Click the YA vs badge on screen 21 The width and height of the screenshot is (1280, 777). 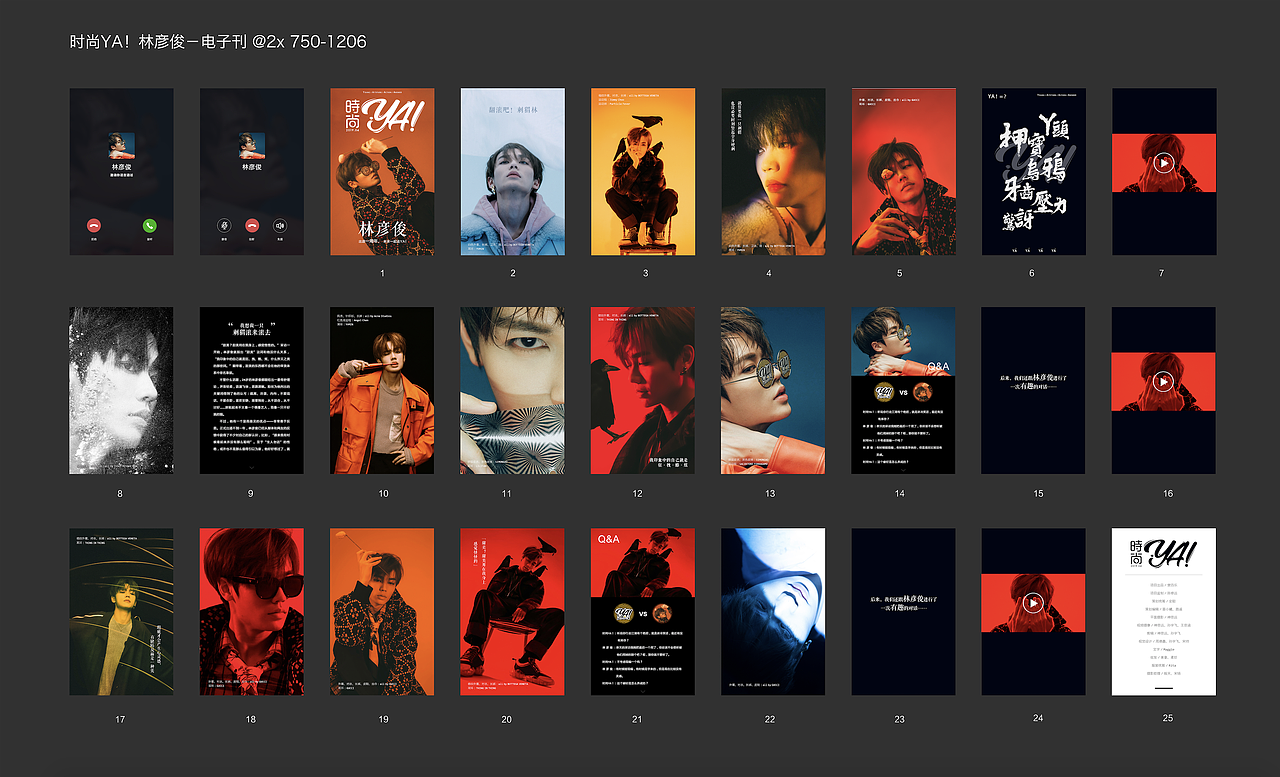[624, 613]
